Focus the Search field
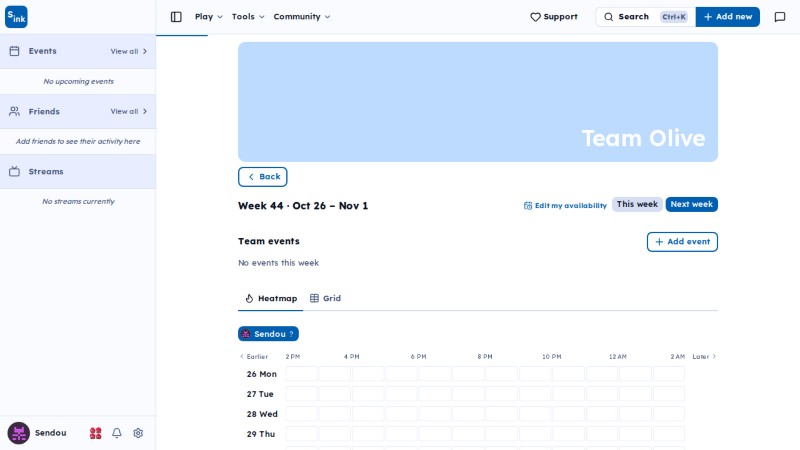The height and width of the screenshot is (450, 800). [645, 17]
